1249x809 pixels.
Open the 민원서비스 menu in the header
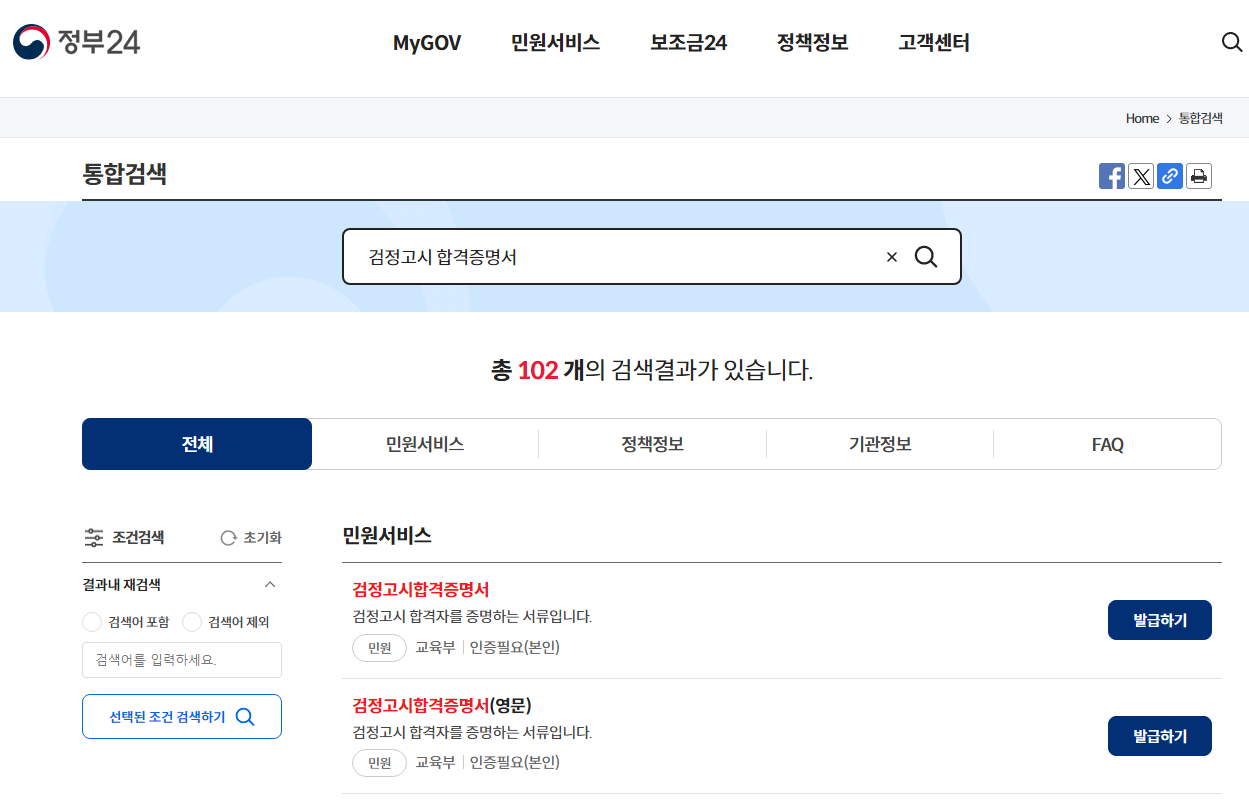[x=555, y=43]
